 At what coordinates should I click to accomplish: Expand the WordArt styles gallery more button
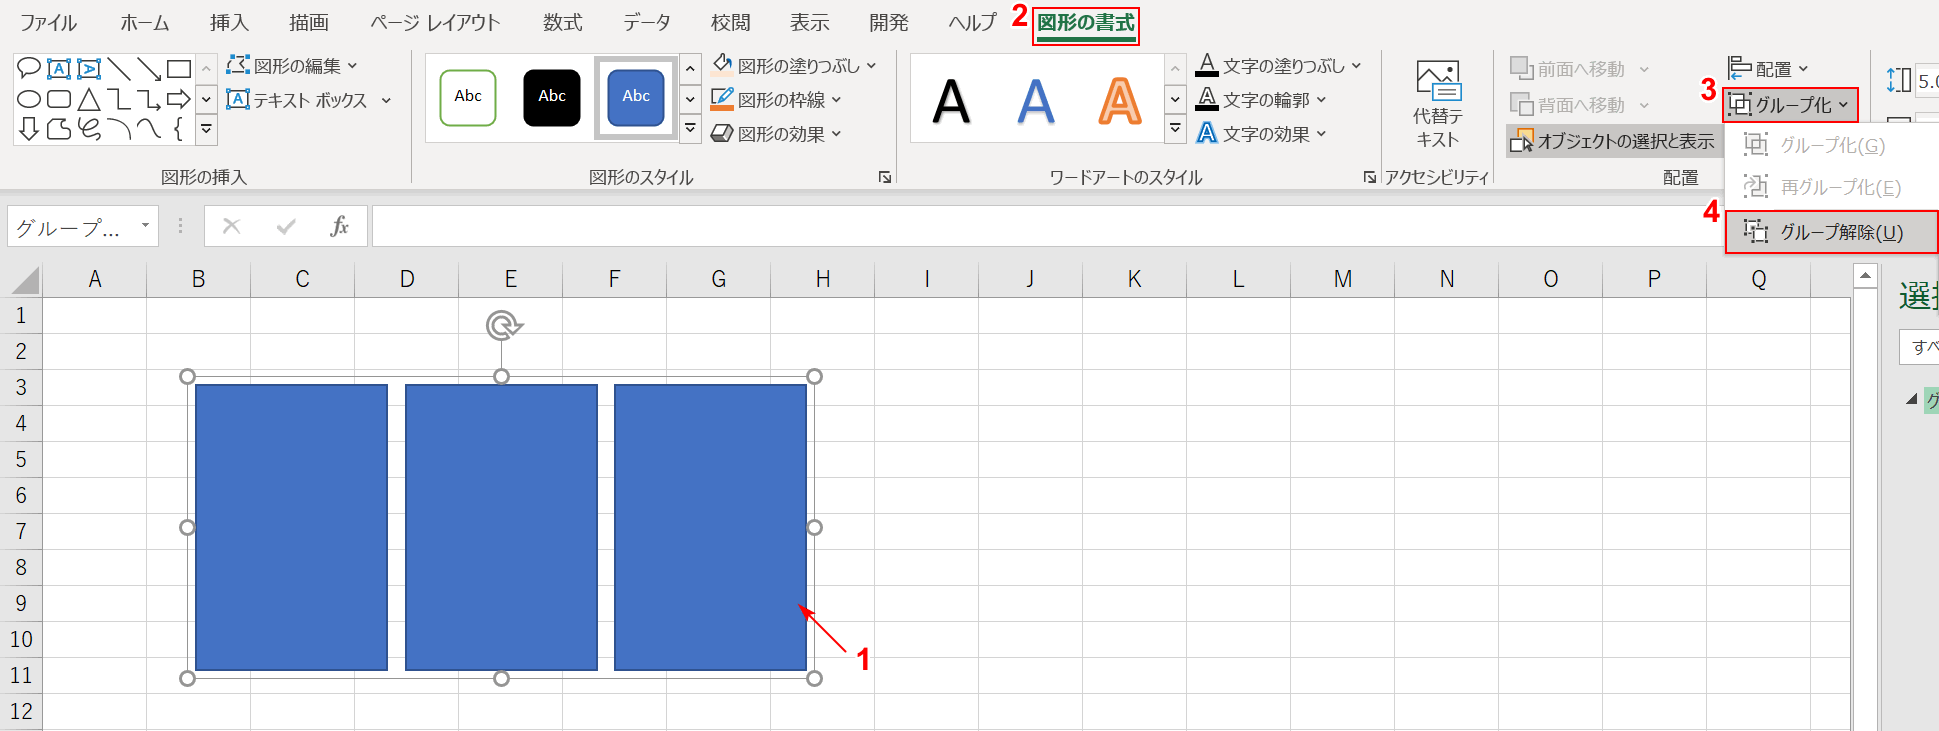1176,128
